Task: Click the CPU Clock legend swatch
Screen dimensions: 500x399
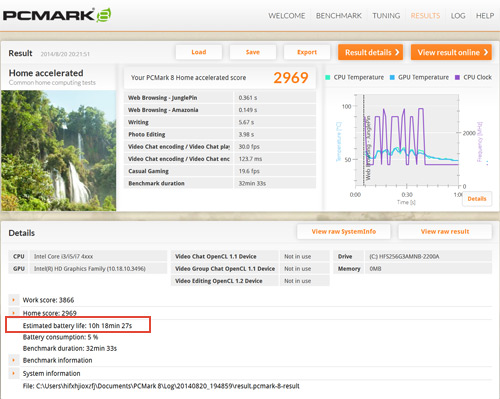Action: click(x=457, y=77)
